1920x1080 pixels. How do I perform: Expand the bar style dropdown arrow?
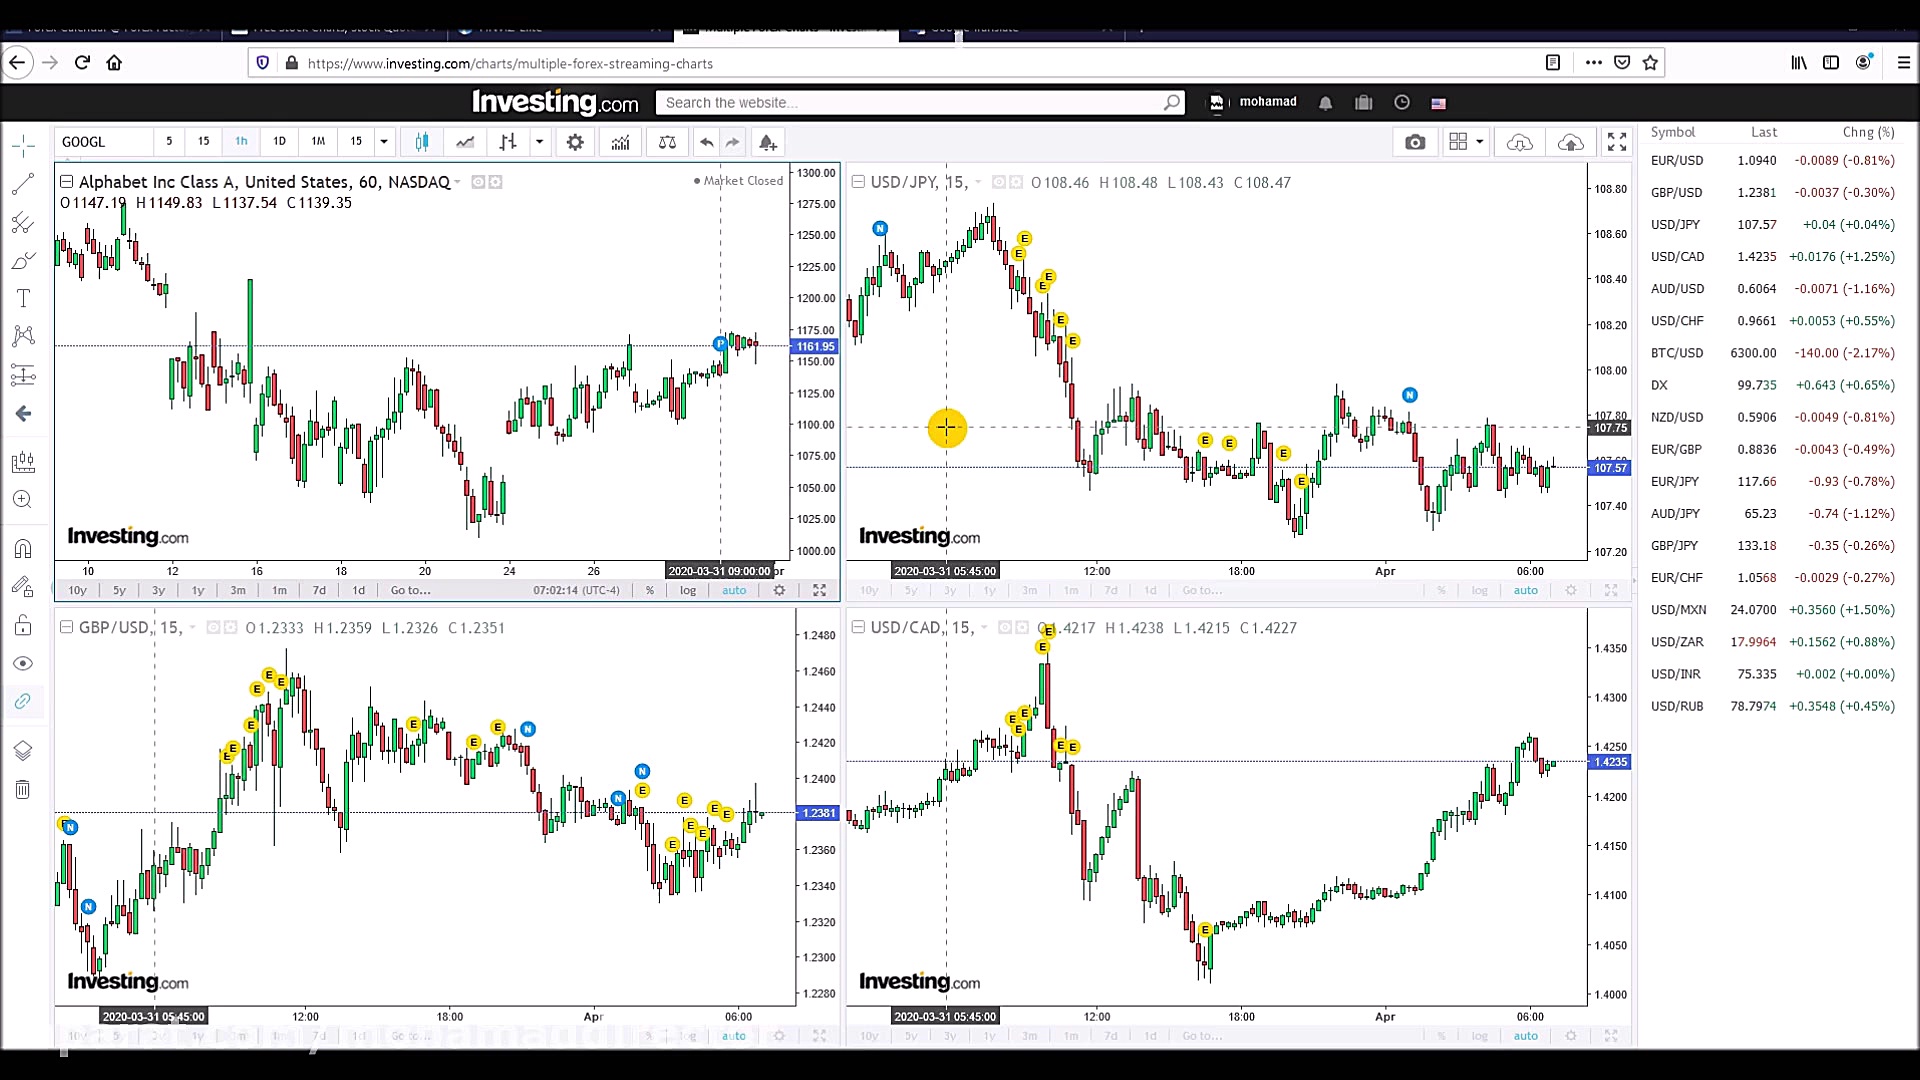[539, 142]
